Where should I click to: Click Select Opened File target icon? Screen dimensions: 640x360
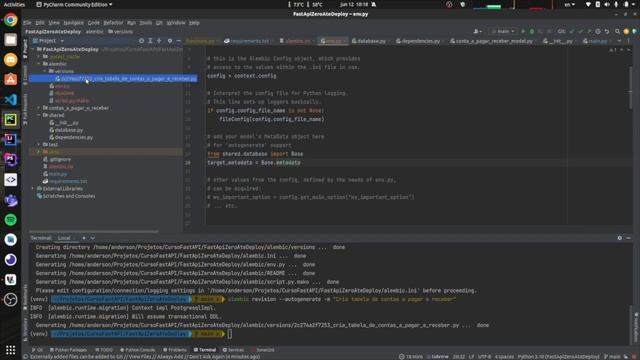[141, 41]
